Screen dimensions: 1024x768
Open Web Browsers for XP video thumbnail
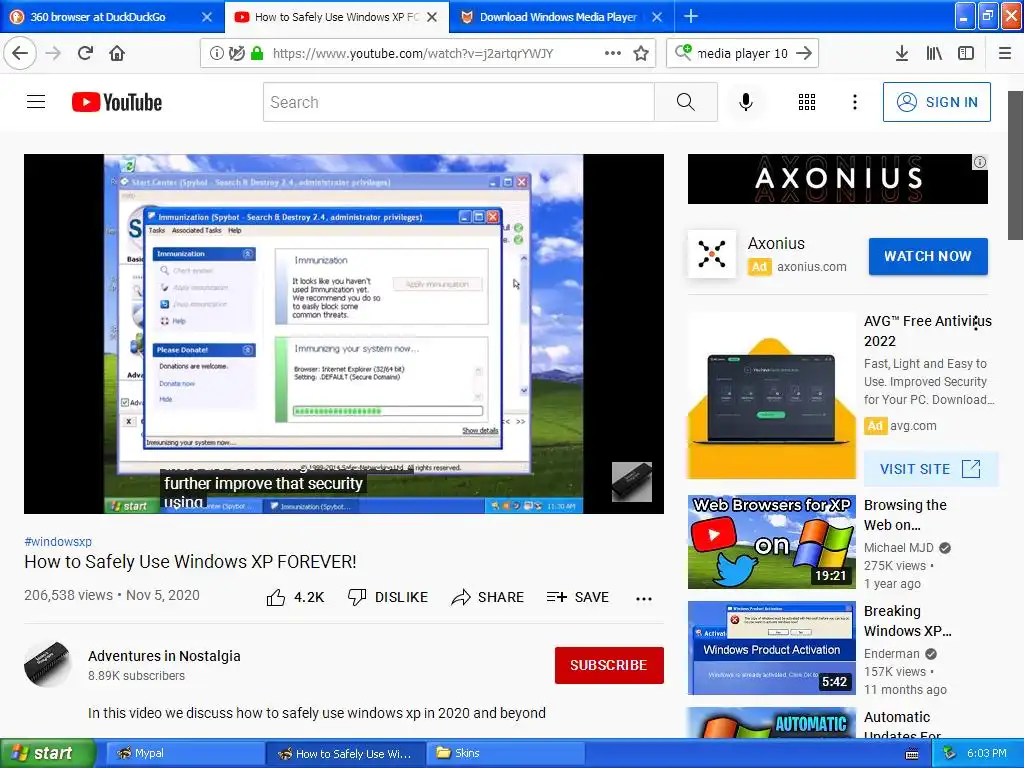click(771, 541)
